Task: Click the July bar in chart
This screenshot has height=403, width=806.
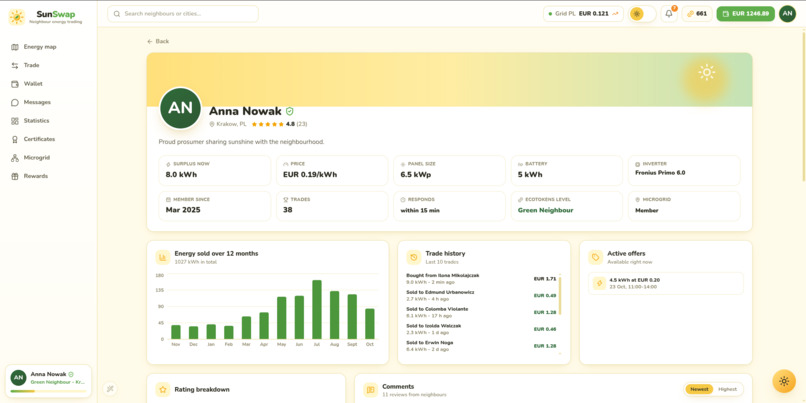Action: (x=317, y=309)
